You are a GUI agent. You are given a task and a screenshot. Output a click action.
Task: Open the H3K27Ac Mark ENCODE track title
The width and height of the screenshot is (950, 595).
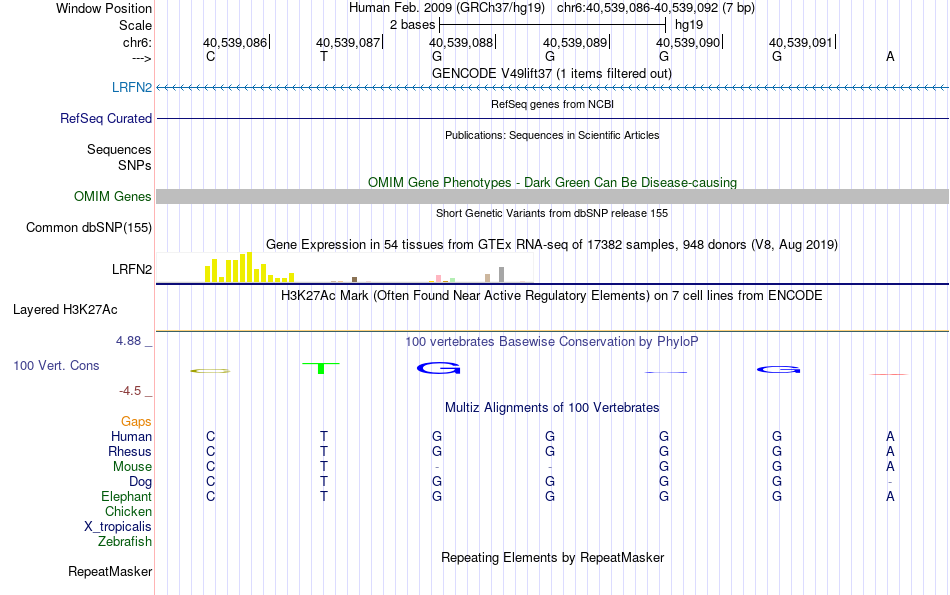(551, 296)
